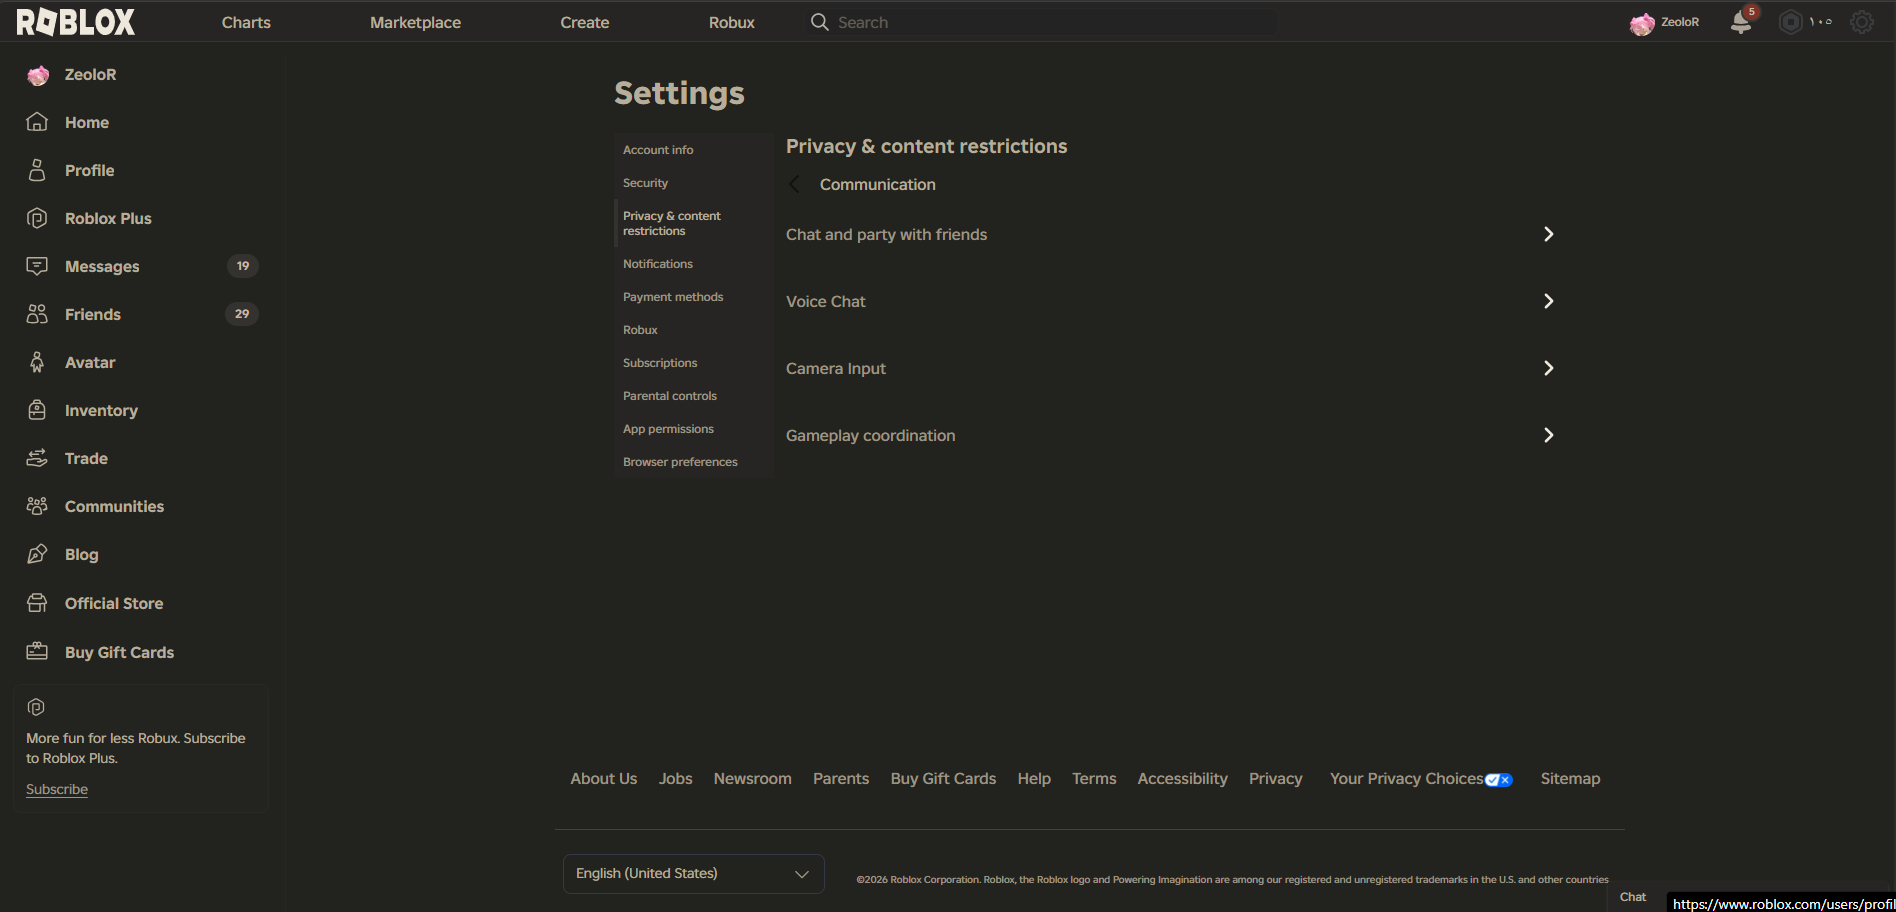Open Create in the top navigation
The image size is (1896, 912).
point(584,22)
